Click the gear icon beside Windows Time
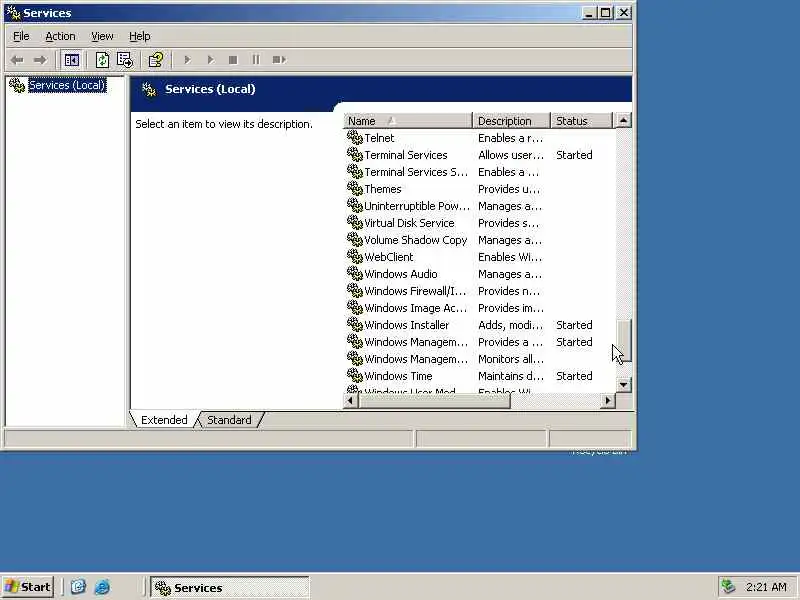Viewport: 800px width, 600px height. click(355, 376)
